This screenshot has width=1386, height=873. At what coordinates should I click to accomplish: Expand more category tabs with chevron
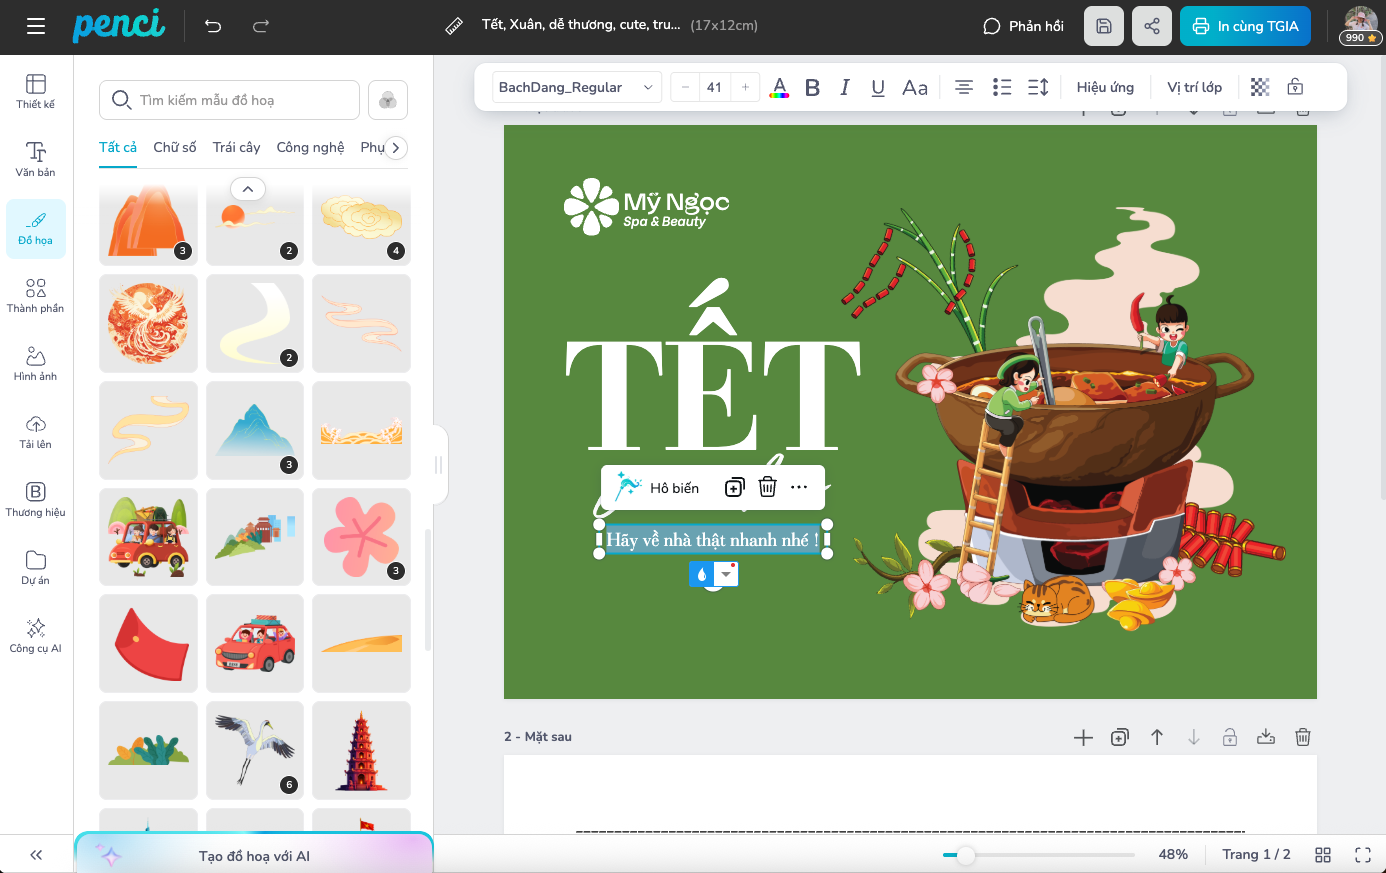[x=396, y=148]
